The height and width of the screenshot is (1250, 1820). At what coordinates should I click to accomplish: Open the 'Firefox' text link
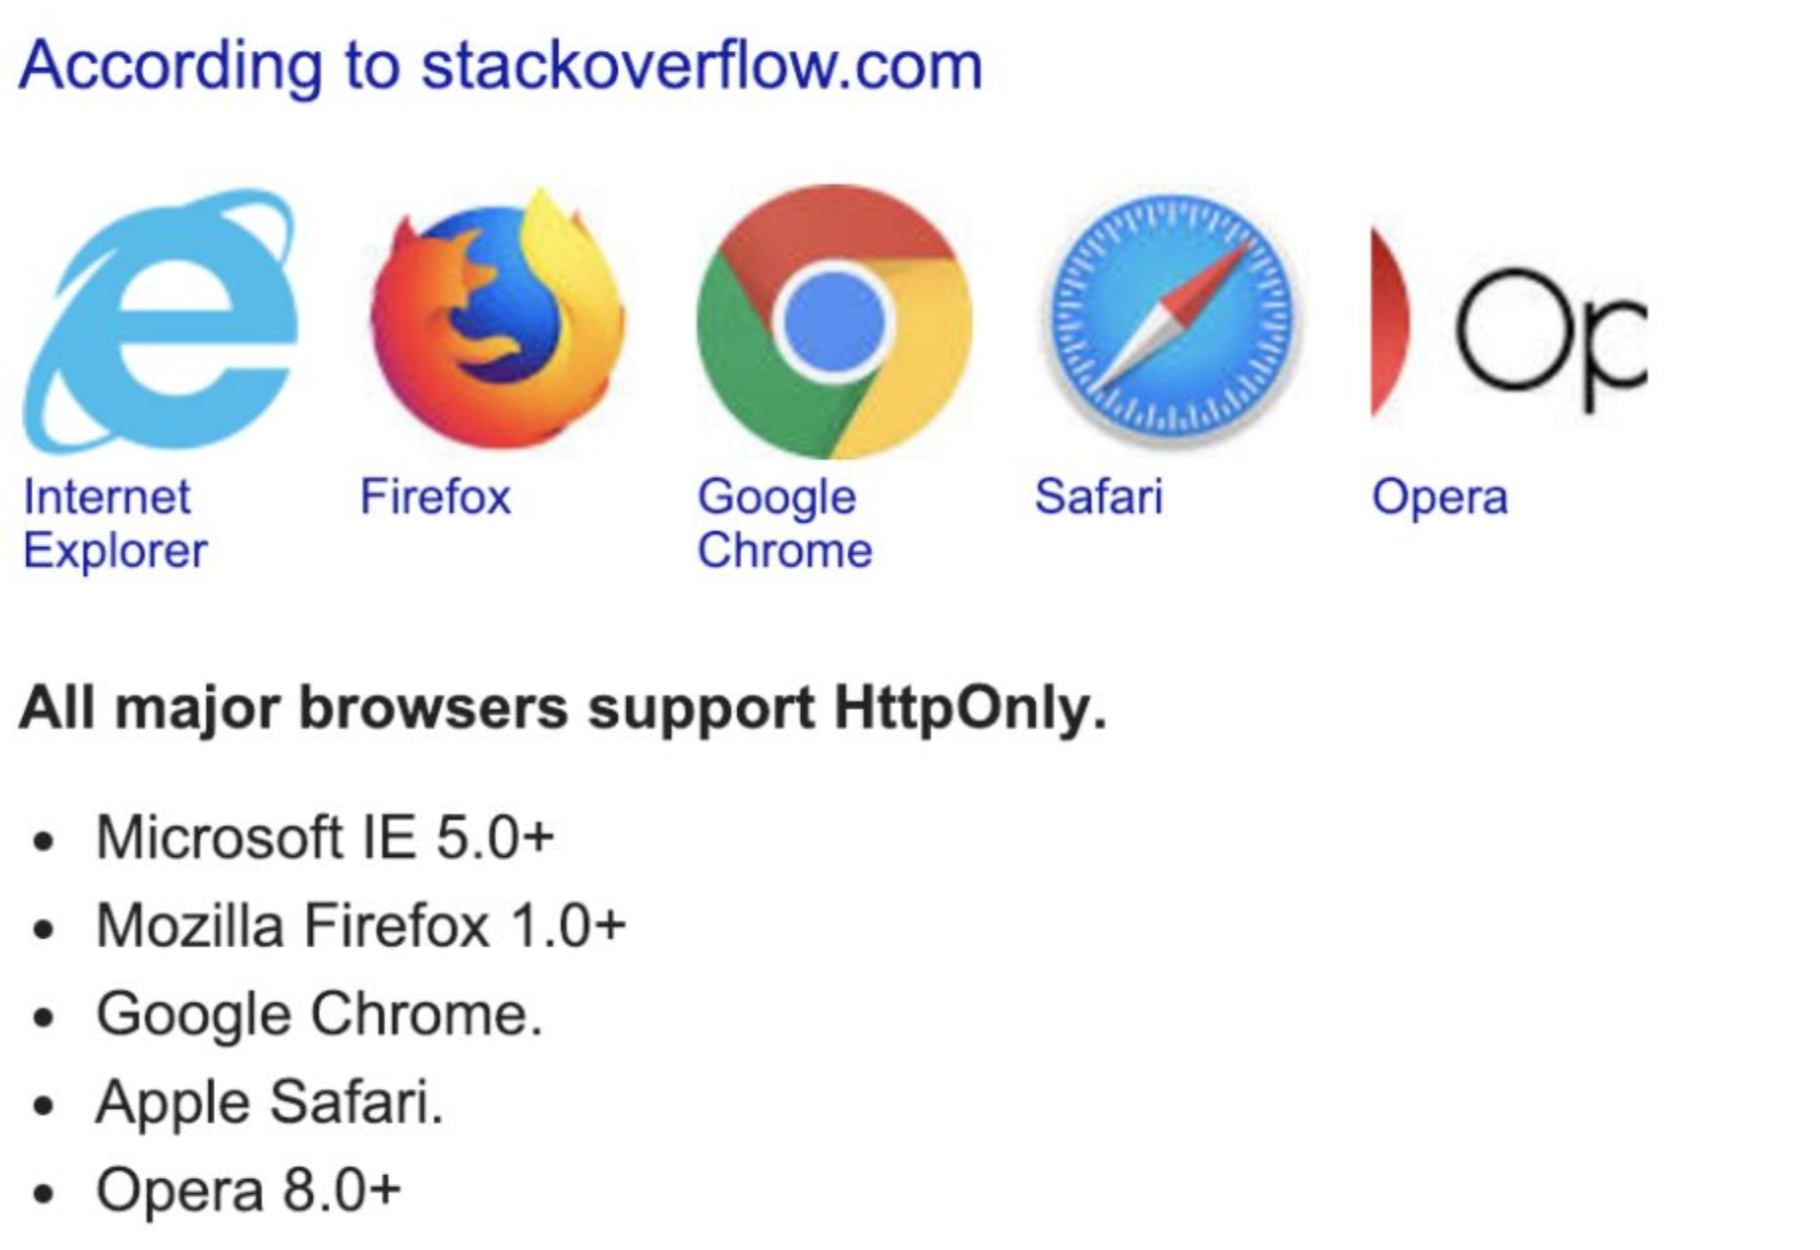(435, 497)
